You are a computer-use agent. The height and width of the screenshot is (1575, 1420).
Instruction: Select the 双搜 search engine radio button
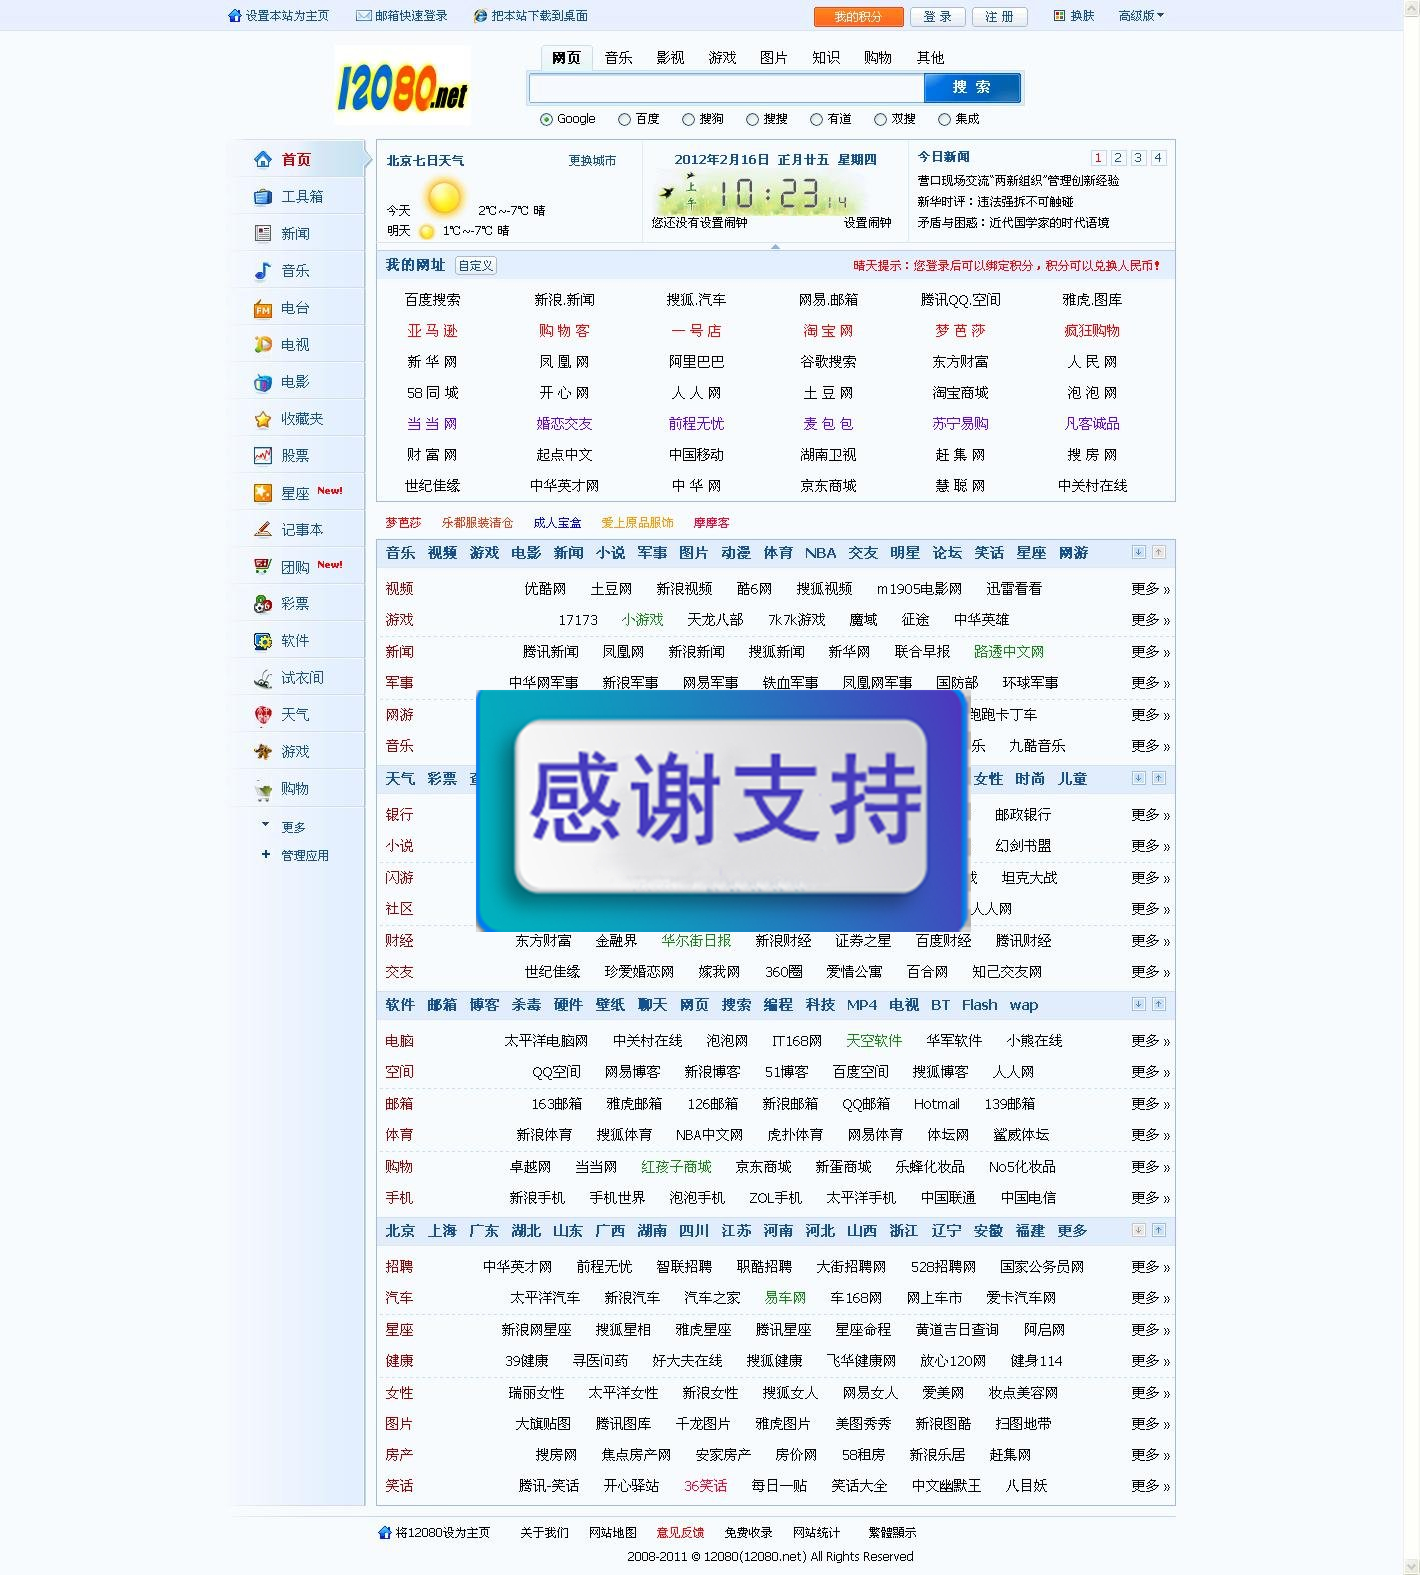pos(880,119)
